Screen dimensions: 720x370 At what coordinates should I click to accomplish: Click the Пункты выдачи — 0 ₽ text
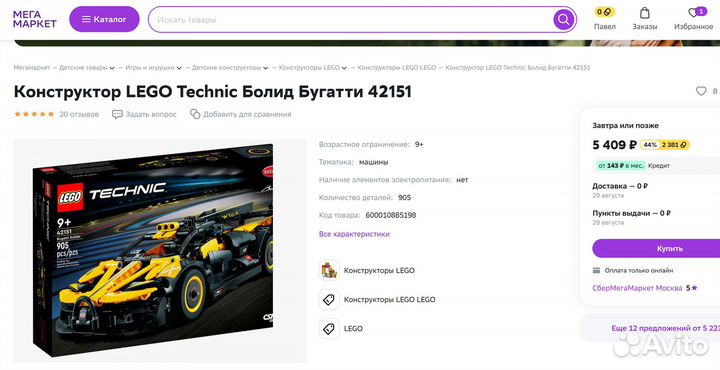coord(631,213)
